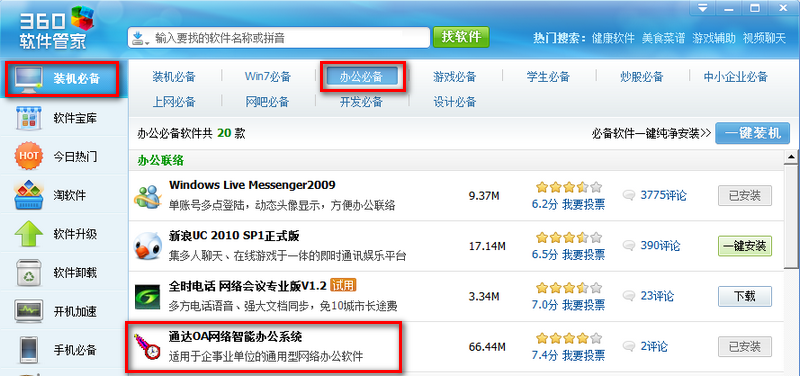Click the comment bubble beside 390评论
The height and width of the screenshot is (376, 800).
pyautogui.click(x=629, y=245)
